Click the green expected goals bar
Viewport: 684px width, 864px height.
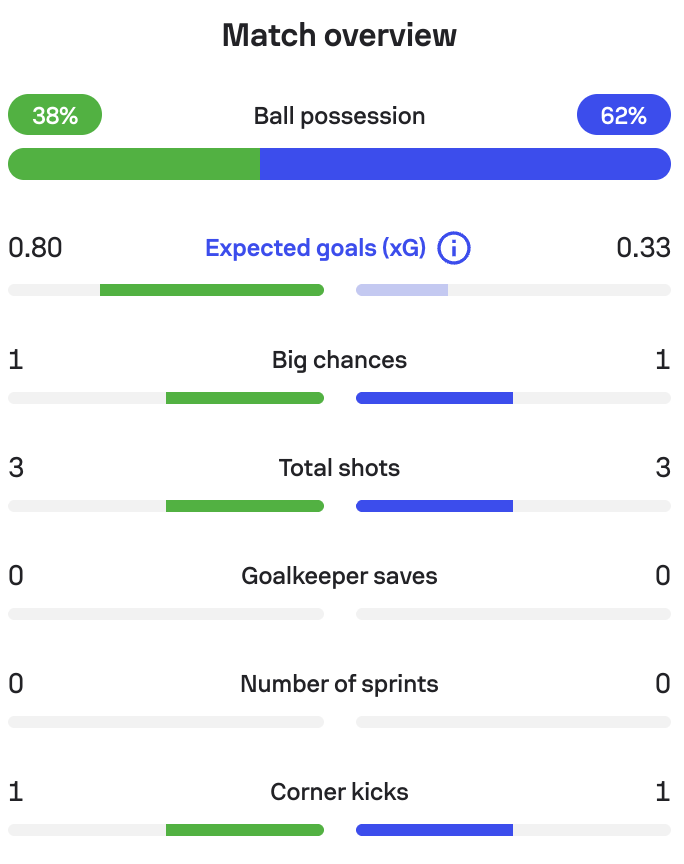click(x=212, y=290)
